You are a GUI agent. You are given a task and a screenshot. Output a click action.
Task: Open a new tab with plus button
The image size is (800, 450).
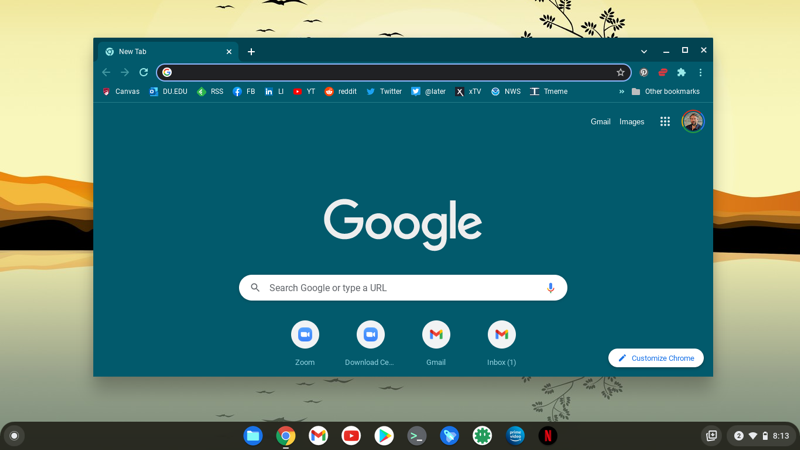(x=251, y=52)
